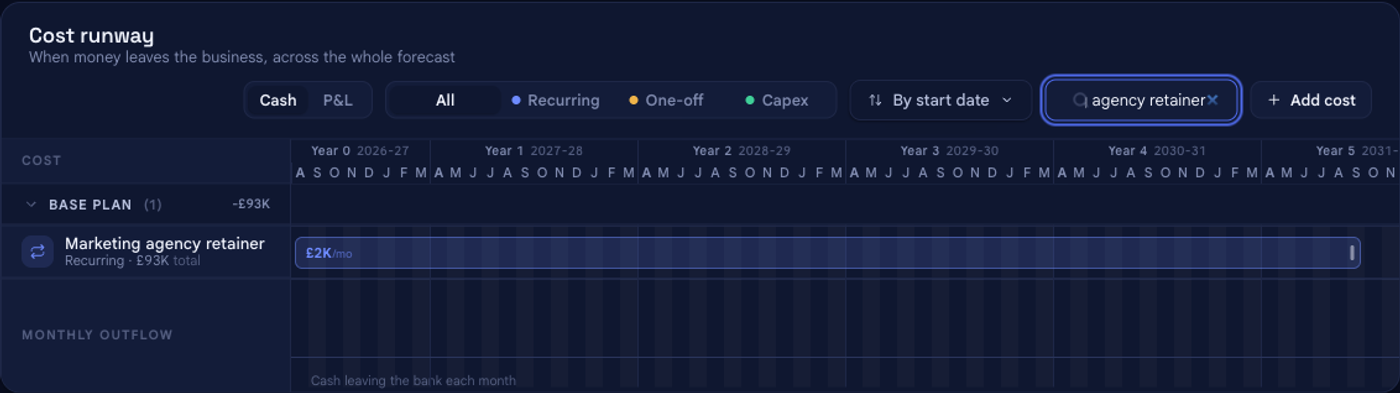This screenshot has height=393, width=1400.
Task: Click the search magnifier icon
Action: click(x=1080, y=100)
